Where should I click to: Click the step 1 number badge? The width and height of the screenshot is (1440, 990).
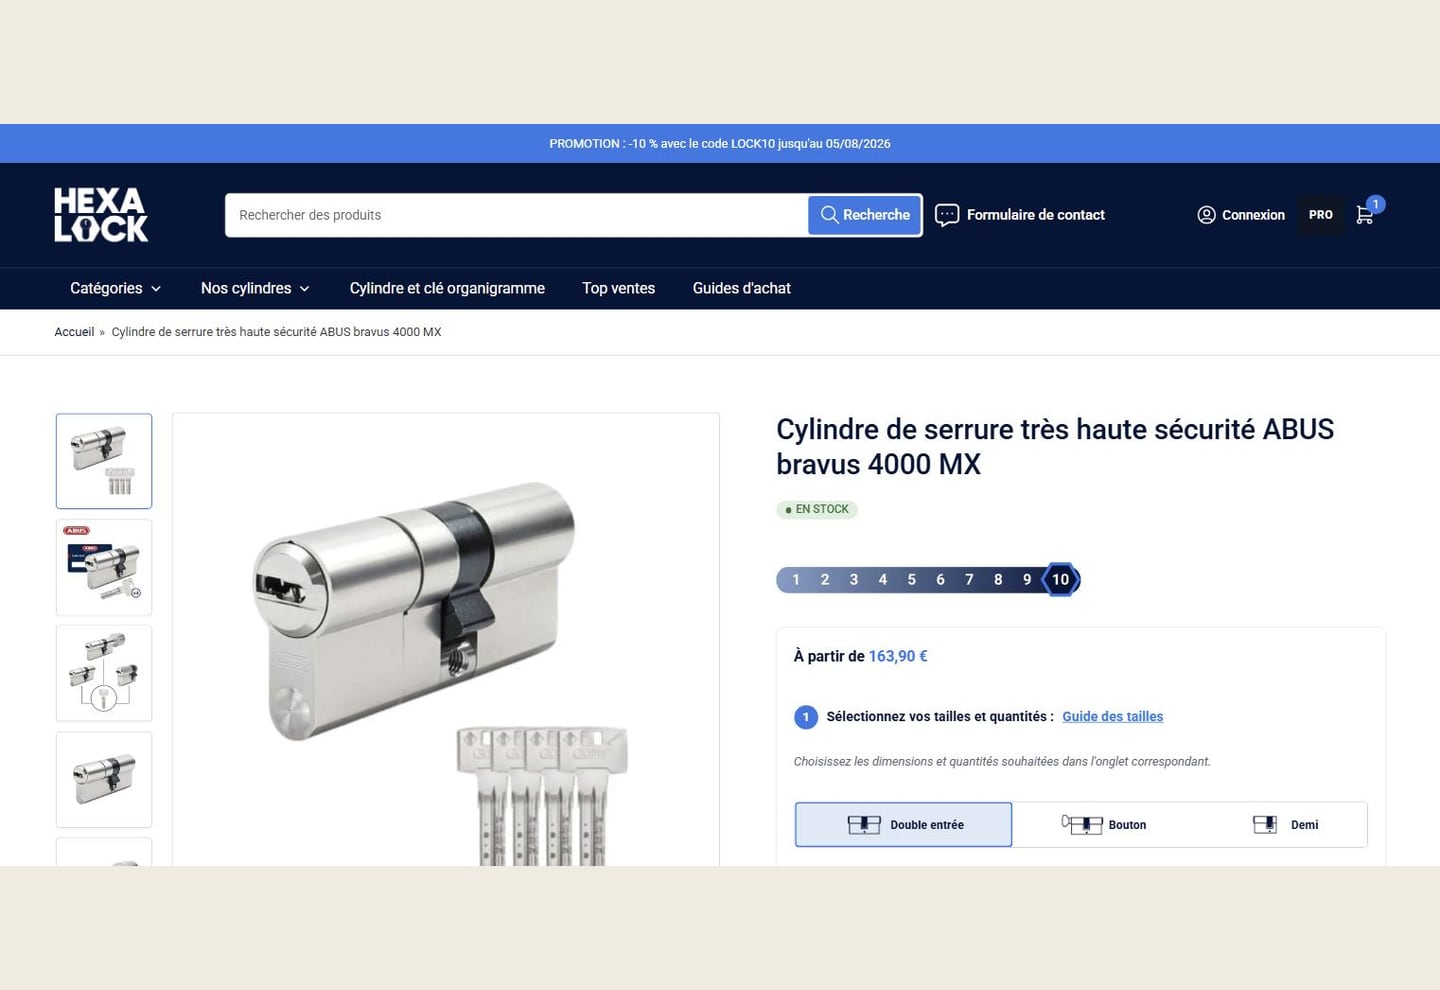click(806, 717)
